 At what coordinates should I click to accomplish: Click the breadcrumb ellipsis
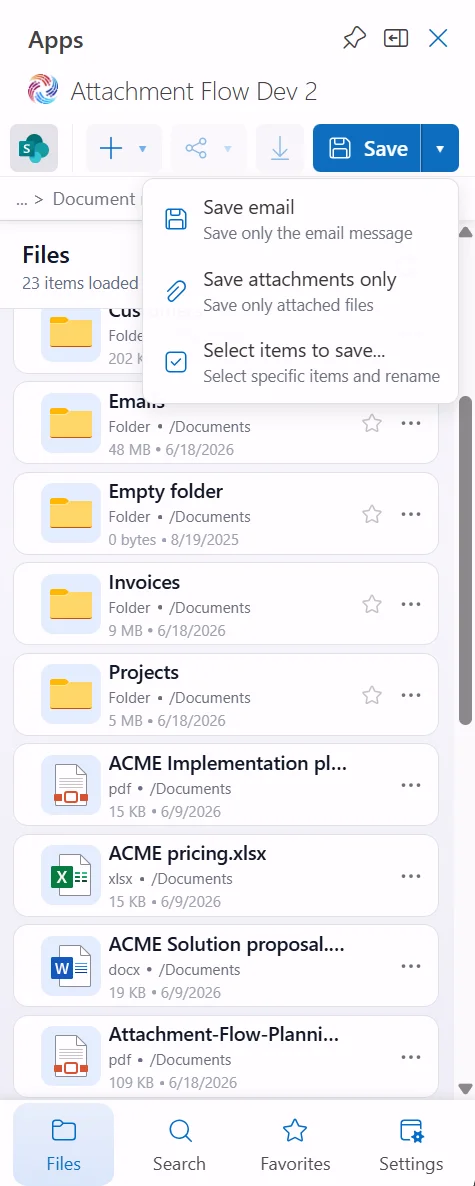click(21, 199)
